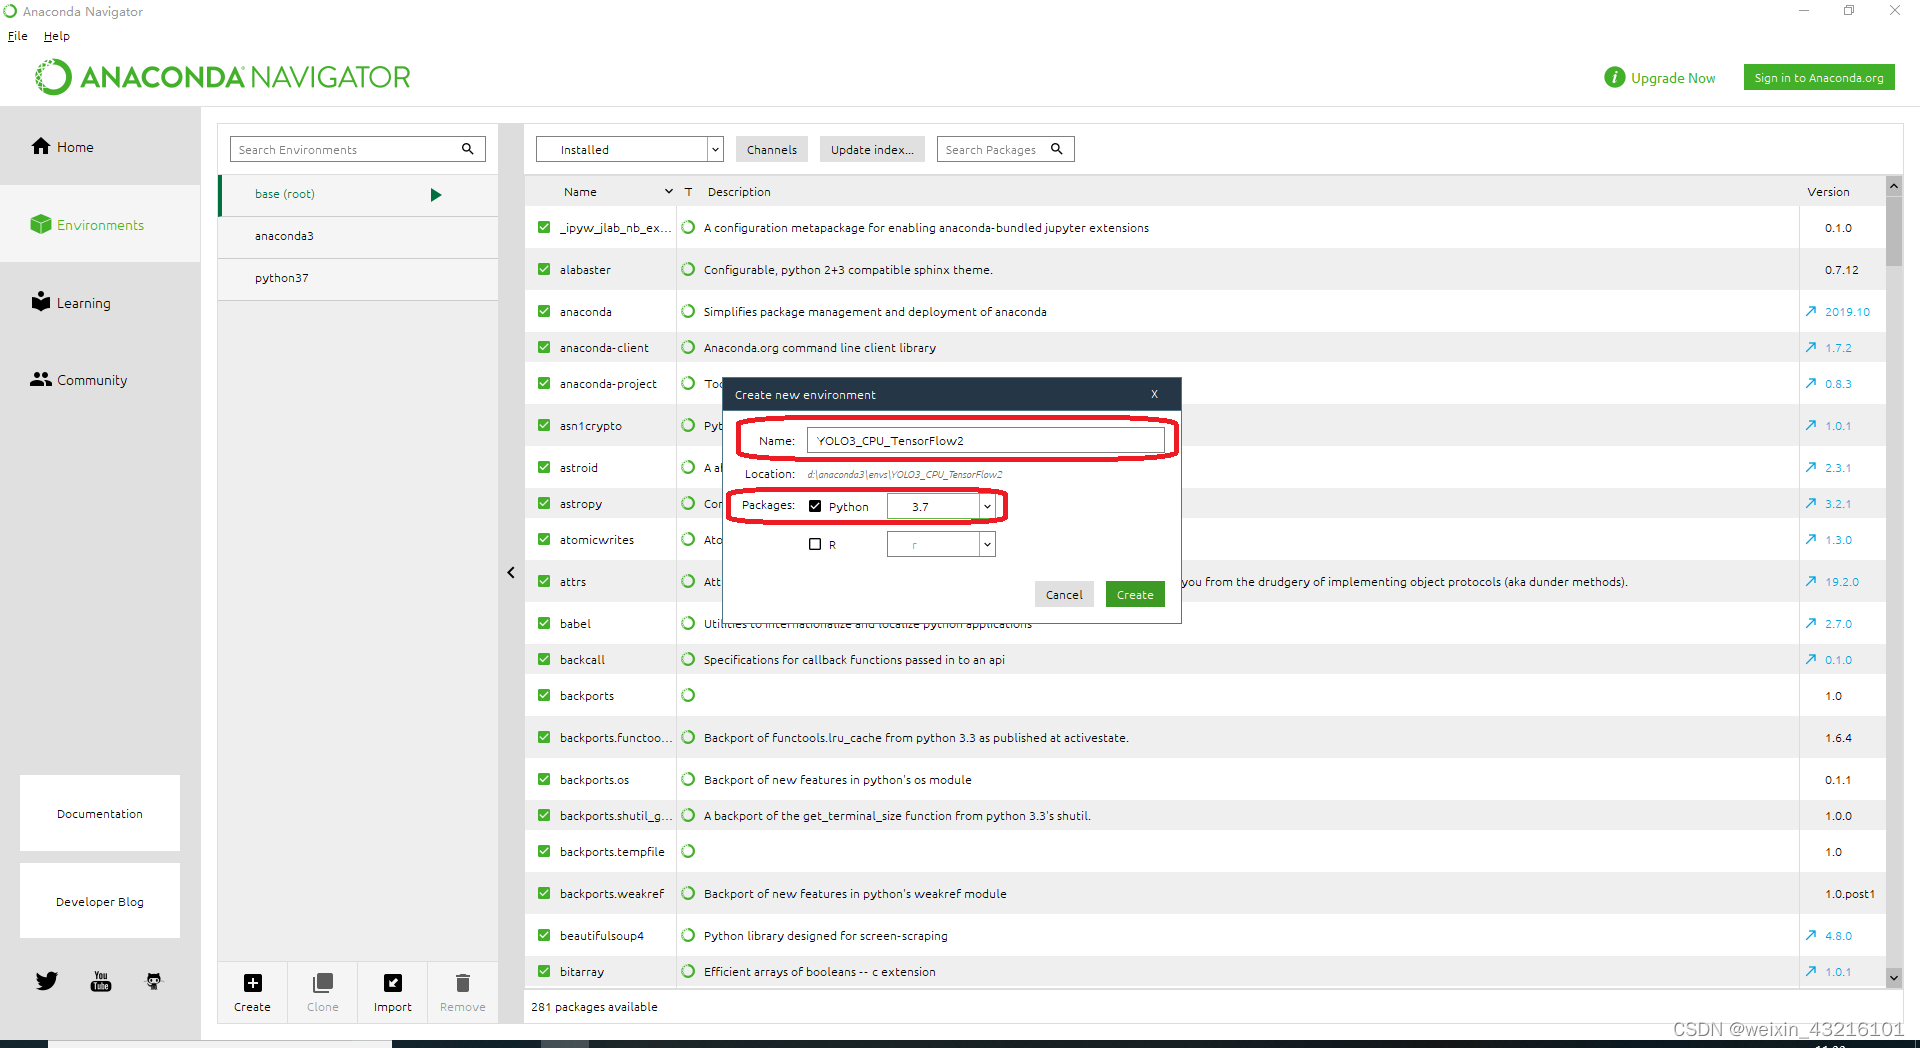This screenshot has width=1920, height=1048.
Task: Open the Developer Blog link box
Action: point(100,901)
